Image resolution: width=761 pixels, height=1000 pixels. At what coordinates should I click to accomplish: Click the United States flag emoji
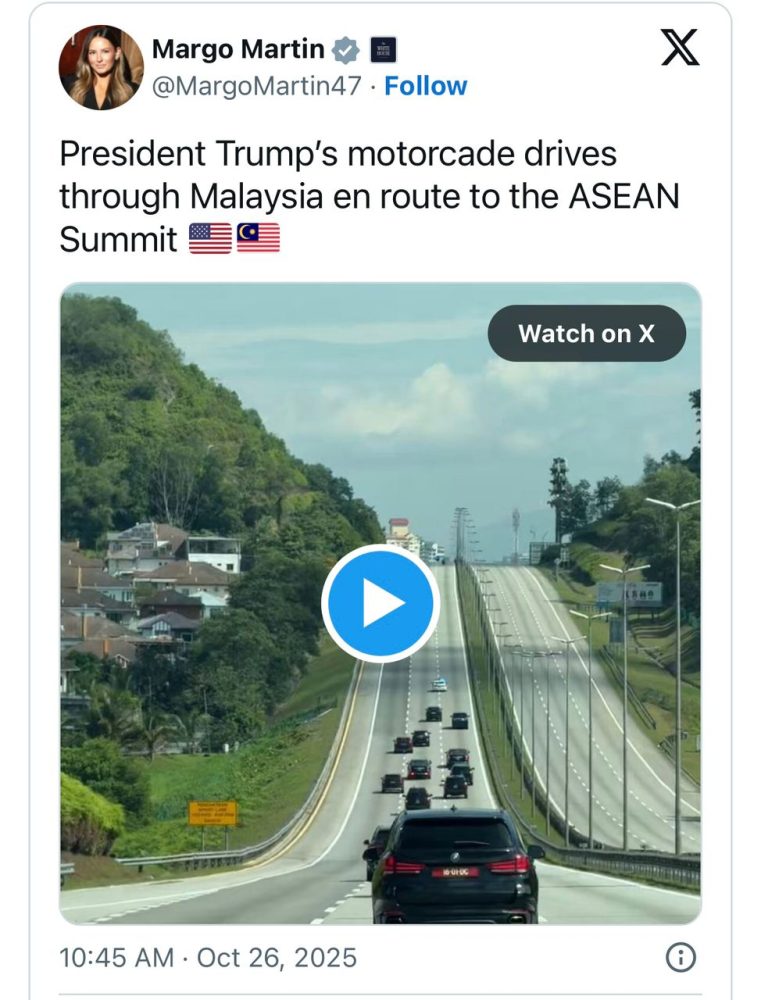pos(210,238)
